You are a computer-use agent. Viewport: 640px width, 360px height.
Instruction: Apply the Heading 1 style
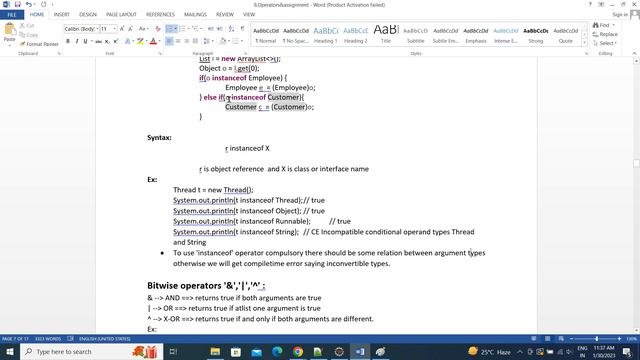pos(326,35)
